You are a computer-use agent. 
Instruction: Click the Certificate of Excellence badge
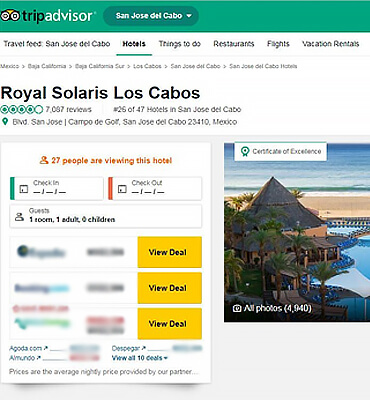(281, 152)
